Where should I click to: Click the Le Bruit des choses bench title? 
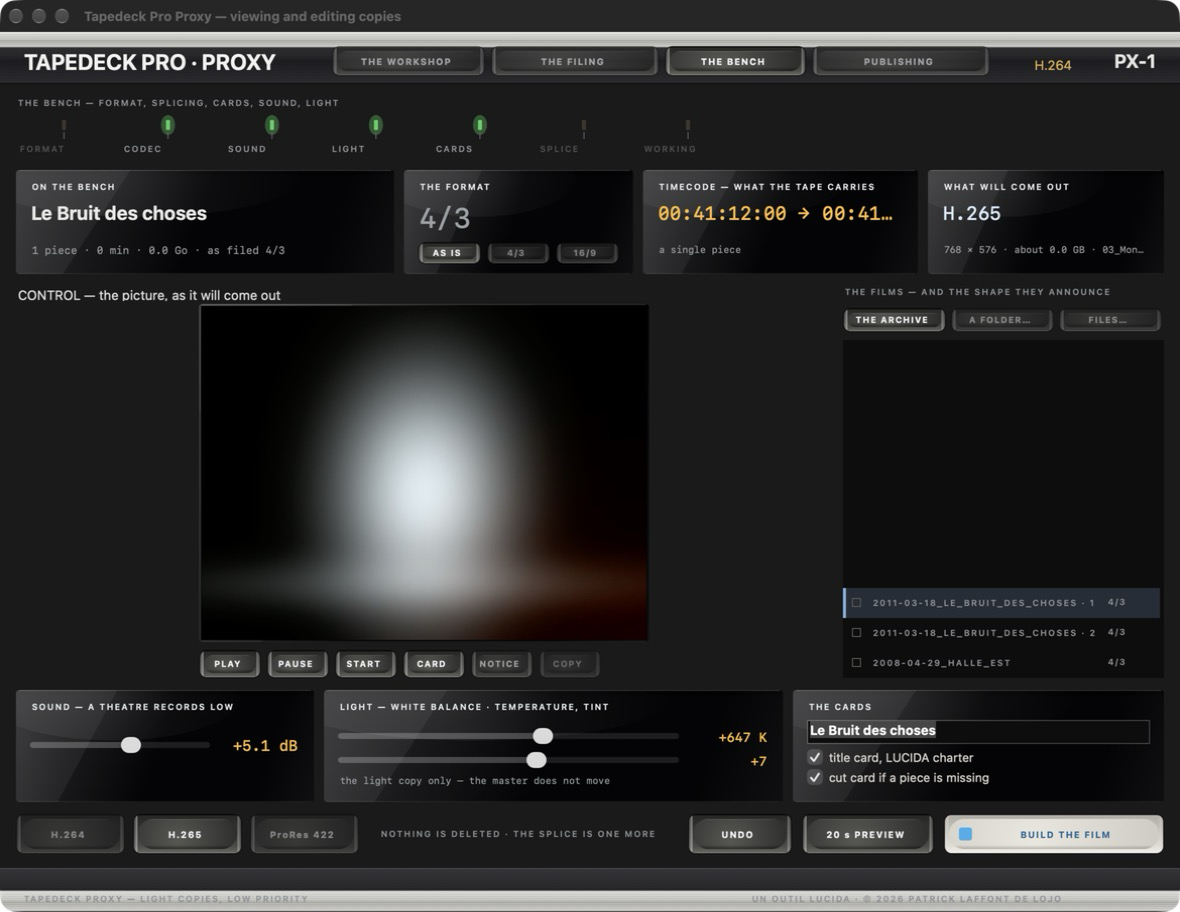click(119, 214)
